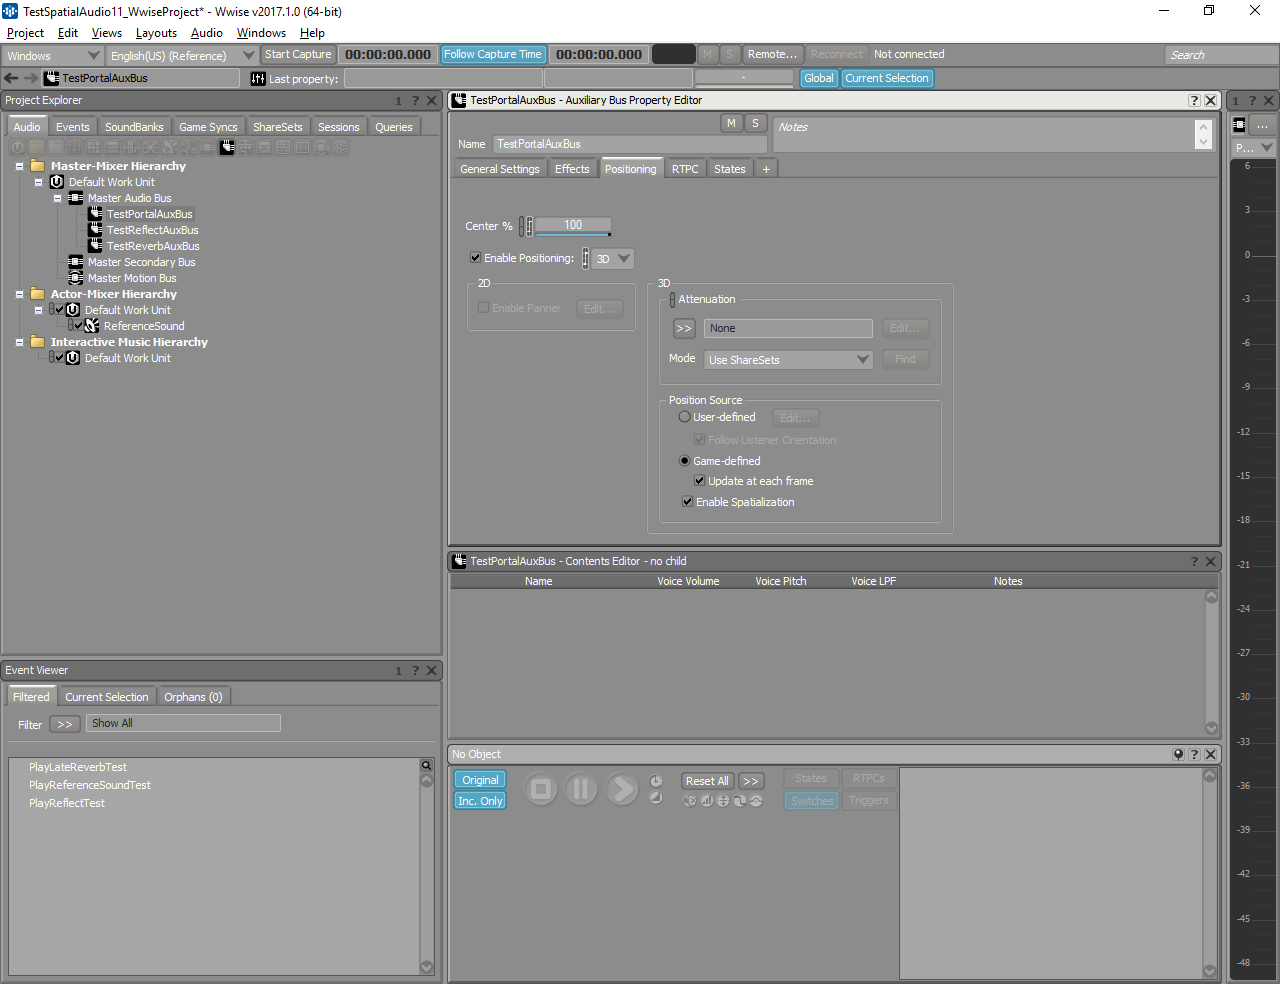Click the Contents Editor scrollbar up arrow
The image size is (1280, 984).
[1212, 598]
